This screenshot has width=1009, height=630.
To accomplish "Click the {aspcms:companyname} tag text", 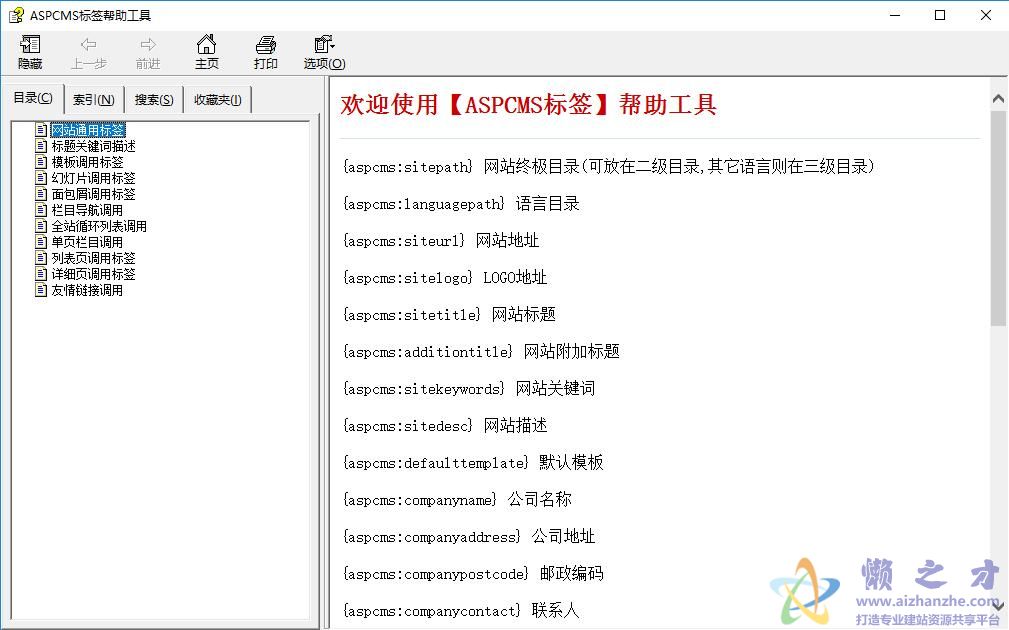I will (420, 500).
